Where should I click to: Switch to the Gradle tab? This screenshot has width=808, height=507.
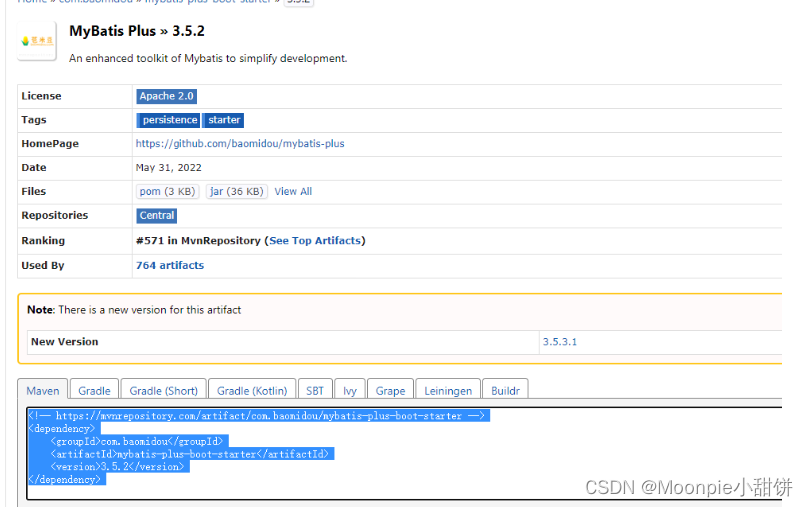(x=94, y=391)
